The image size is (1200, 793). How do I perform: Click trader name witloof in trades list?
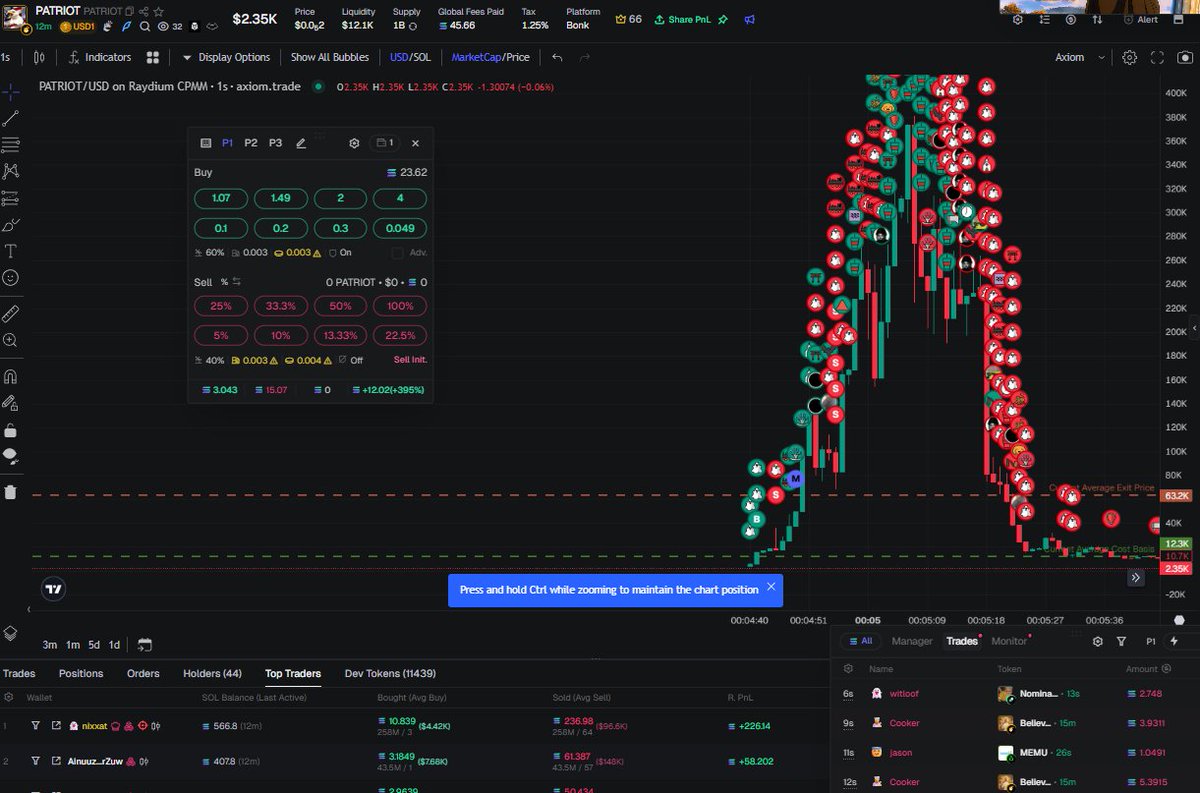pos(903,693)
